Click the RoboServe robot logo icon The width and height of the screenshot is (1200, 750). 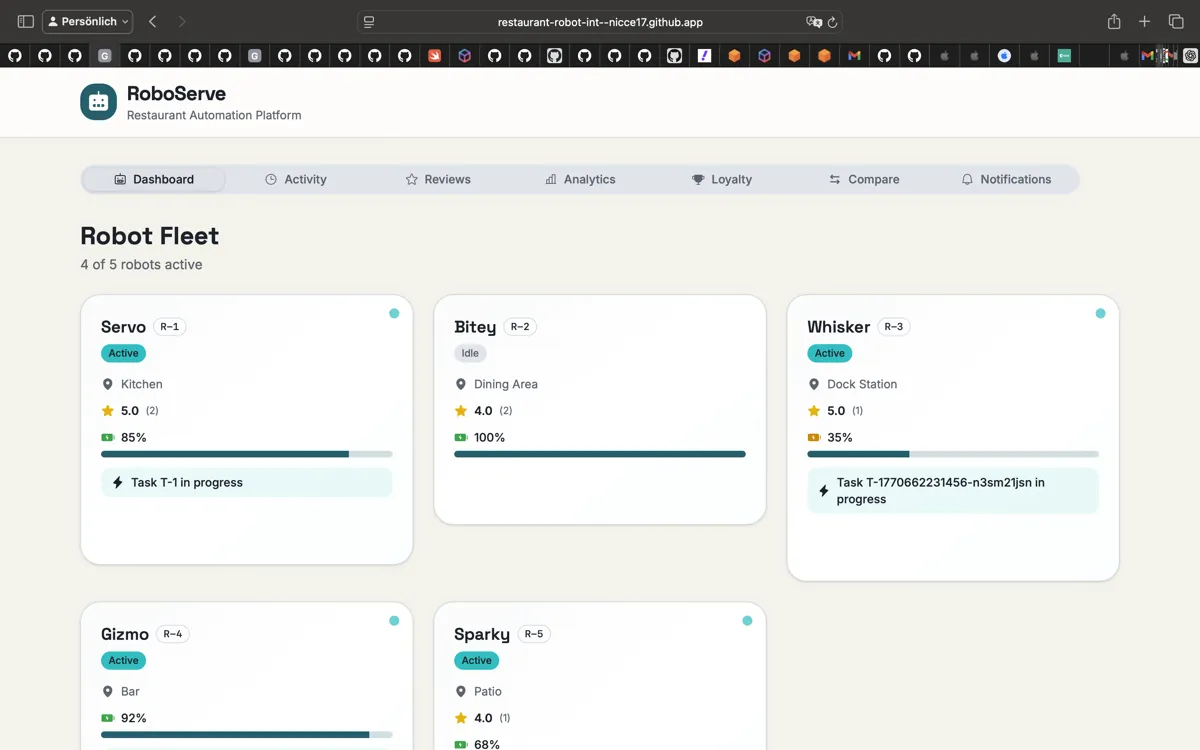click(x=98, y=102)
